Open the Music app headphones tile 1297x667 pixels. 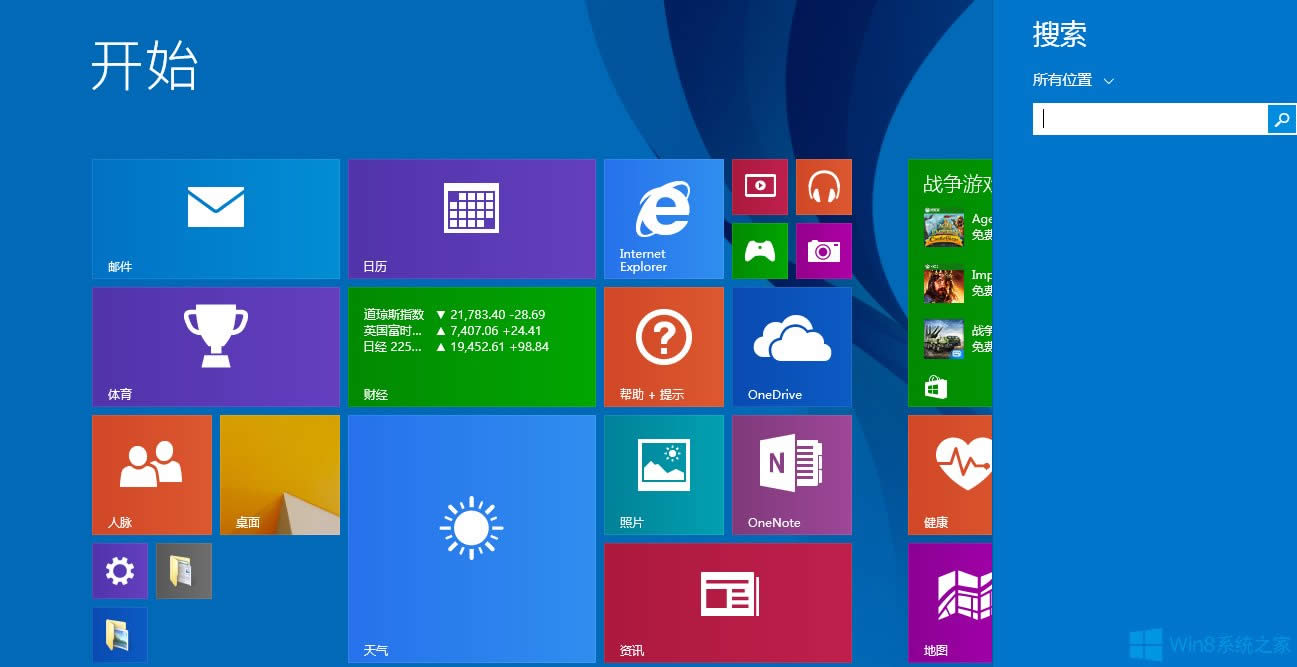823,187
